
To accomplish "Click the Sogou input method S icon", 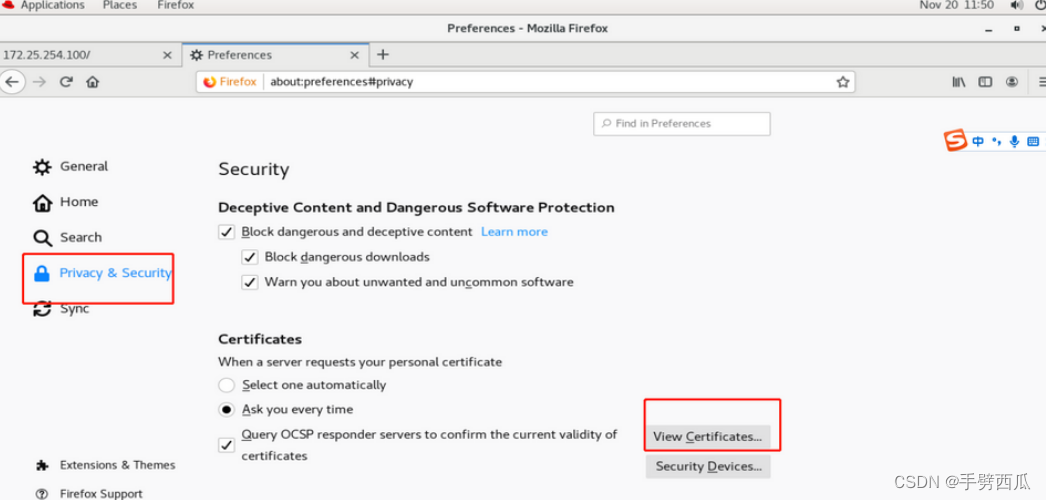I will [x=955, y=141].
